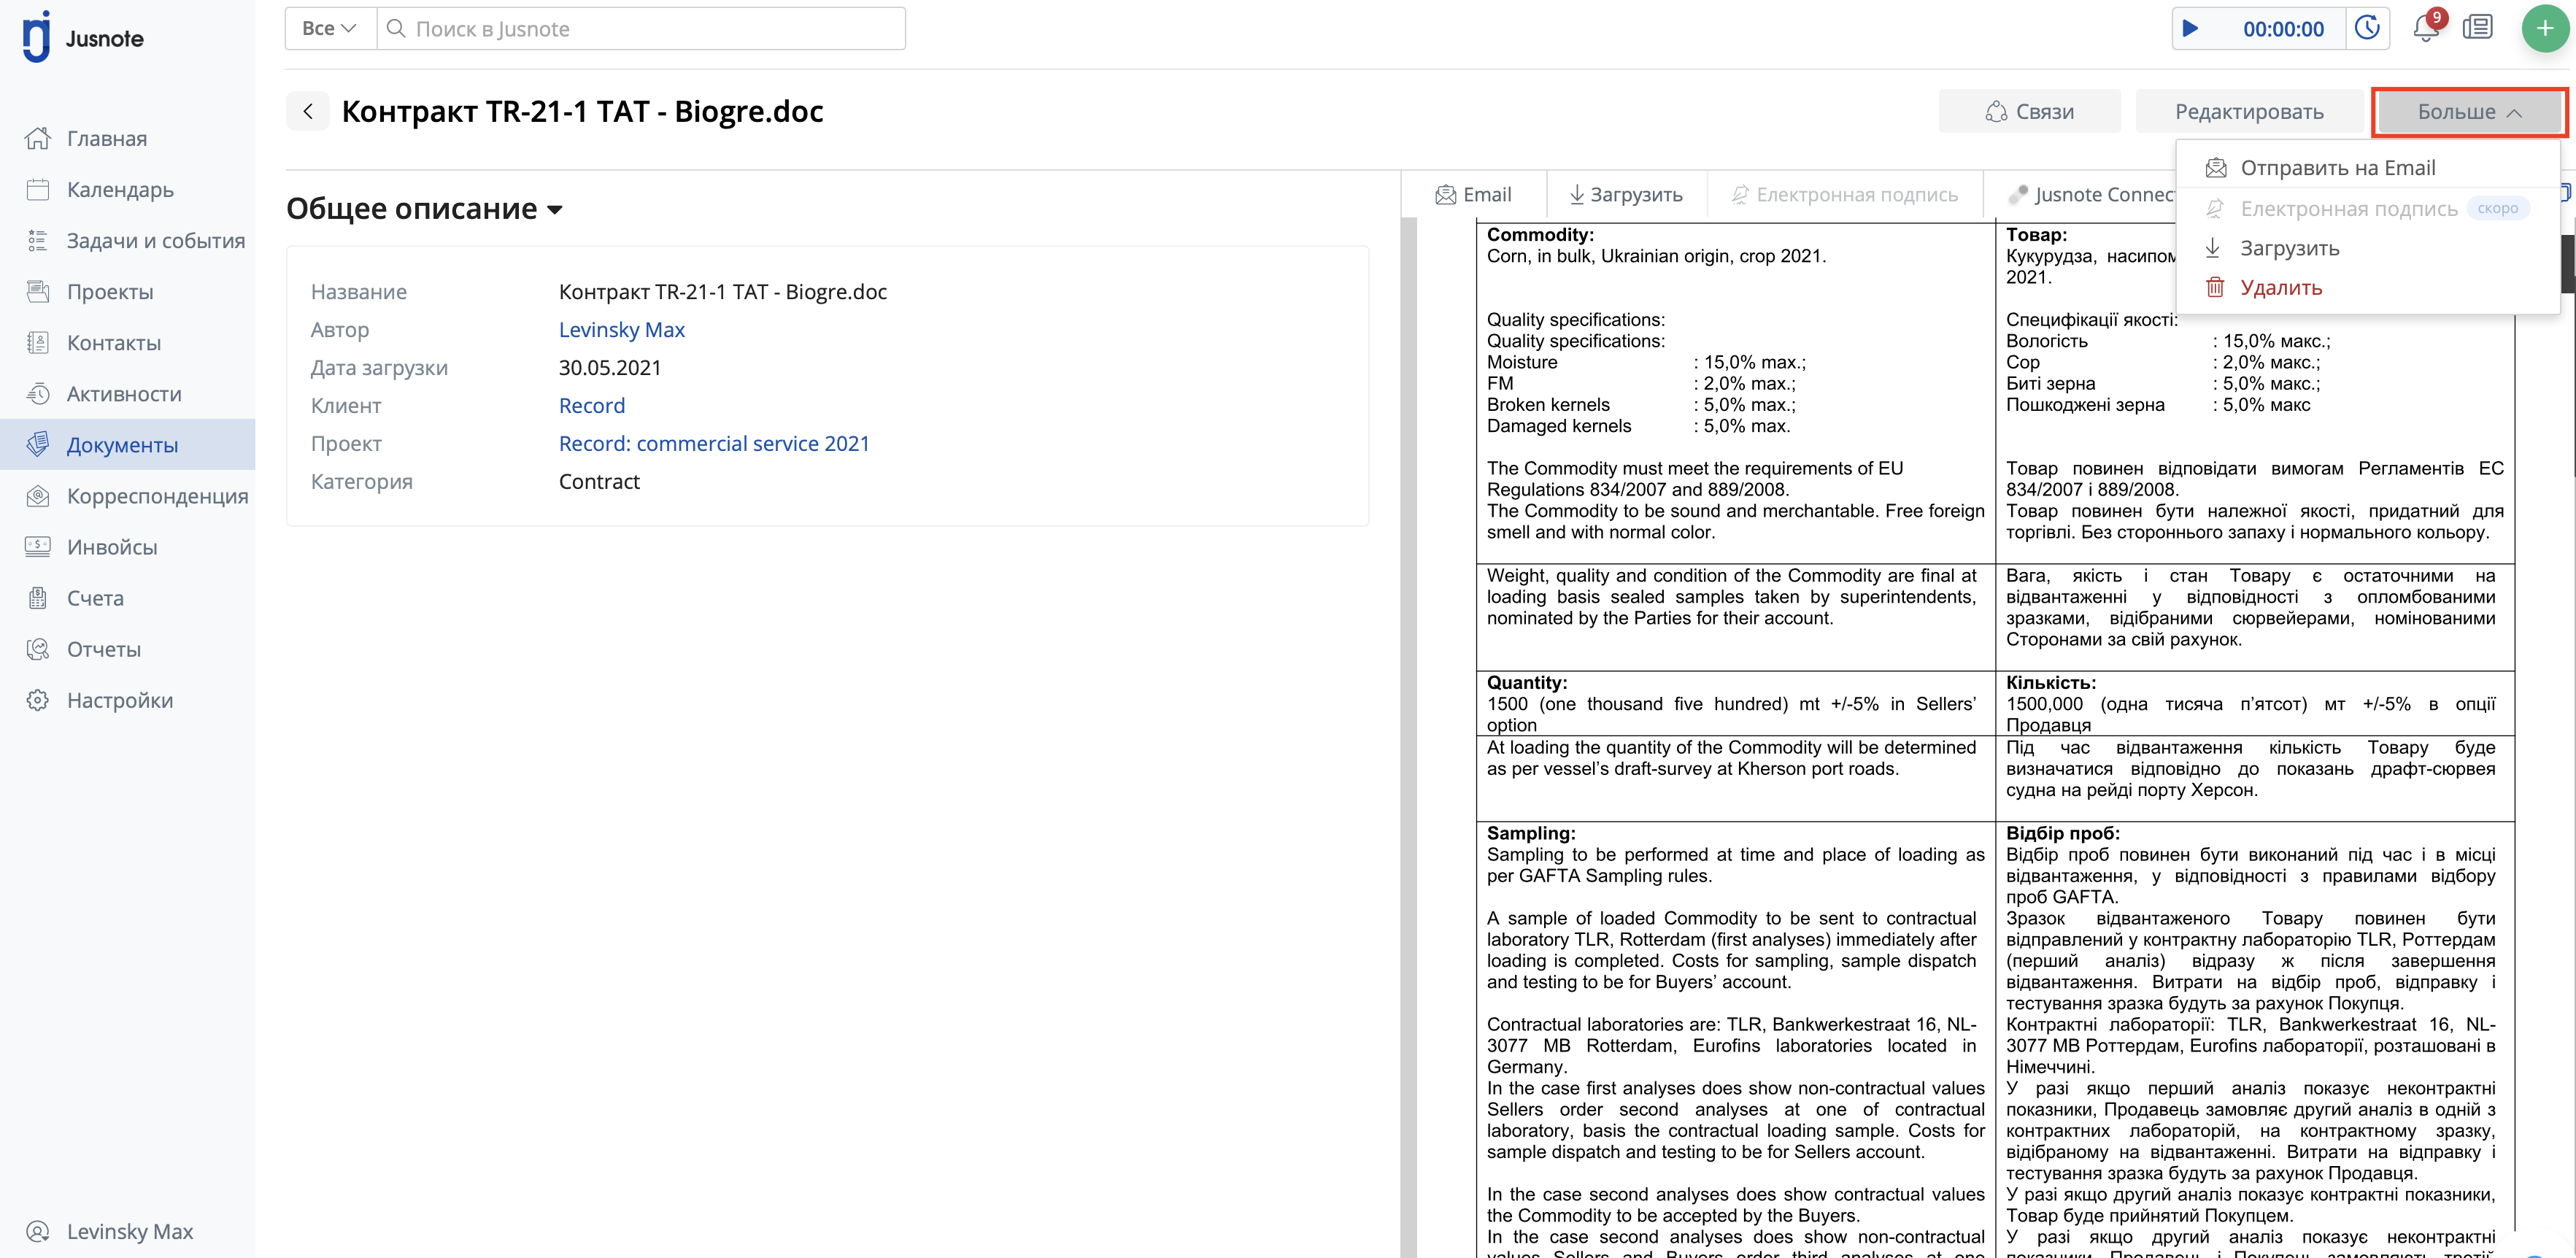Open the Проекты icon in sidebar

point(38,291)
